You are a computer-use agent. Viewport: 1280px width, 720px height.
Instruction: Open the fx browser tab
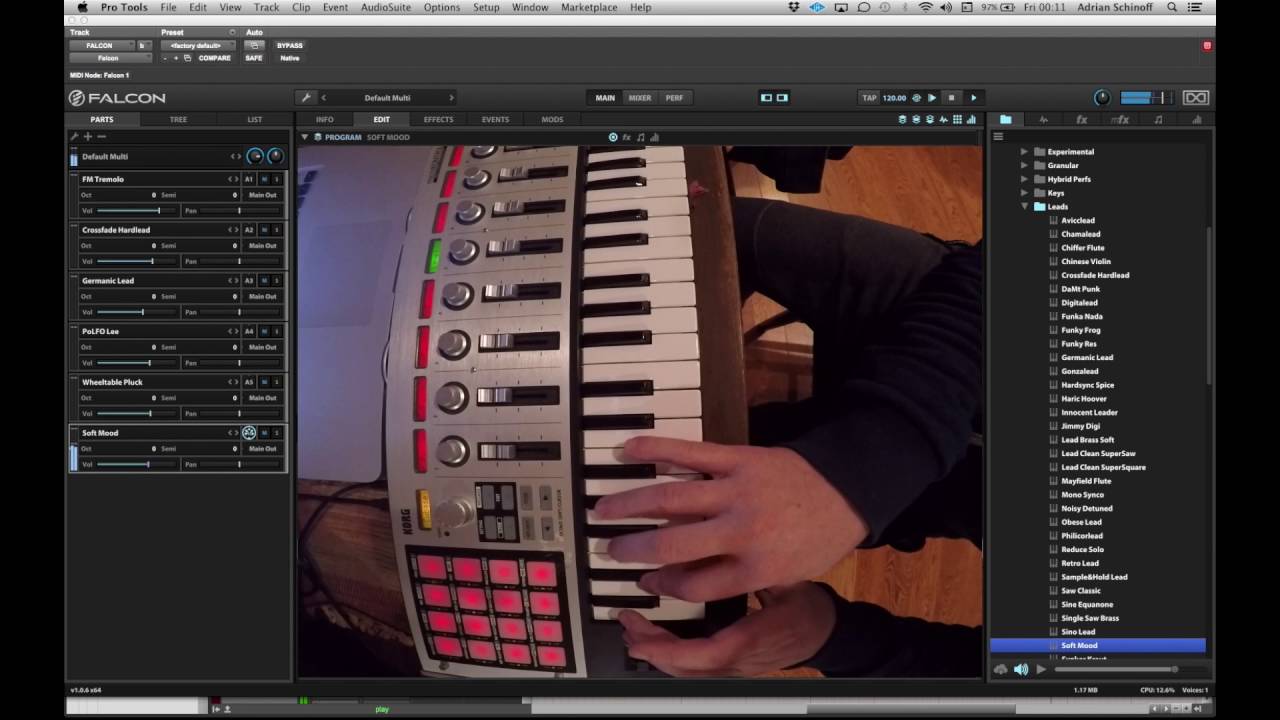[1081, 119]
